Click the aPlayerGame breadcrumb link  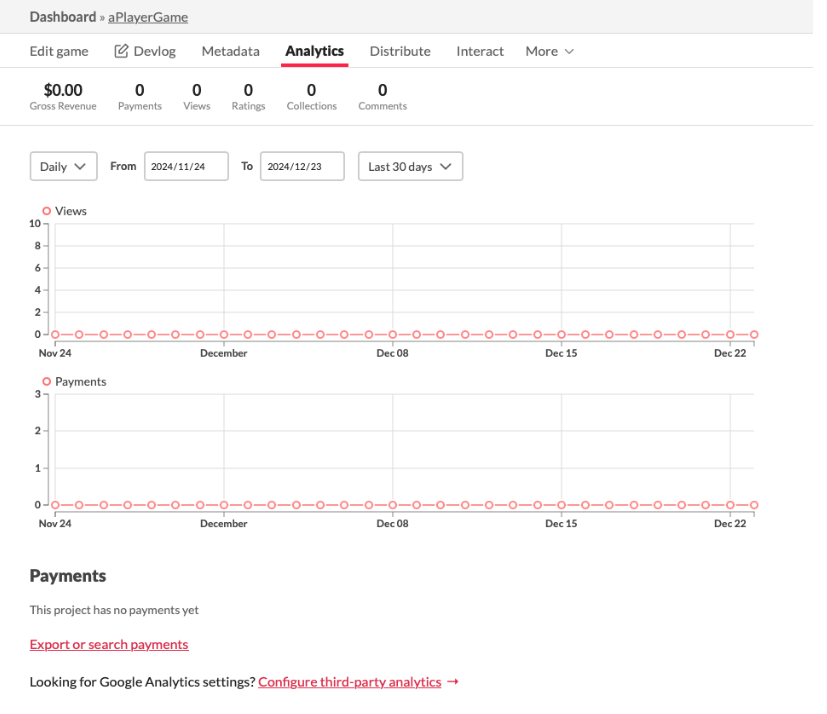[148, 17]
